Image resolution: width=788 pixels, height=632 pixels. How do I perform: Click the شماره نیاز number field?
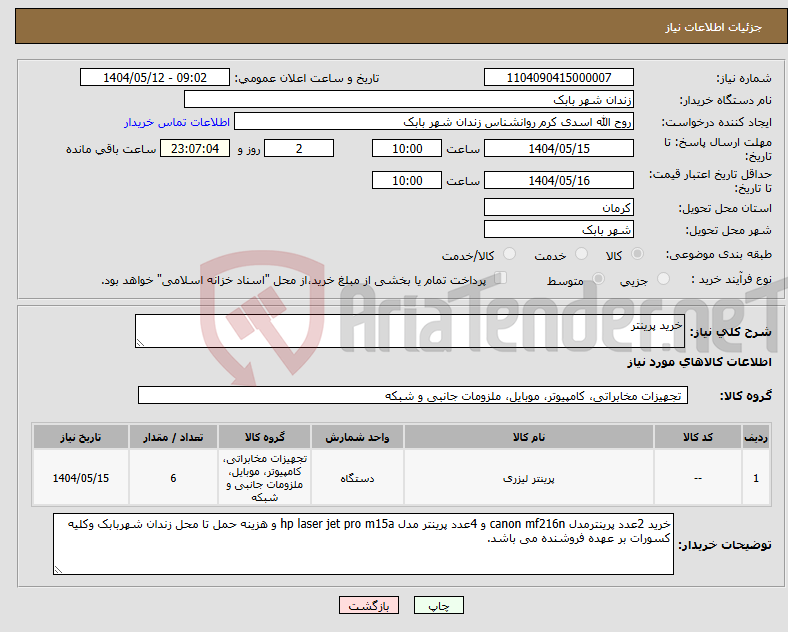(x=558, y=77)
